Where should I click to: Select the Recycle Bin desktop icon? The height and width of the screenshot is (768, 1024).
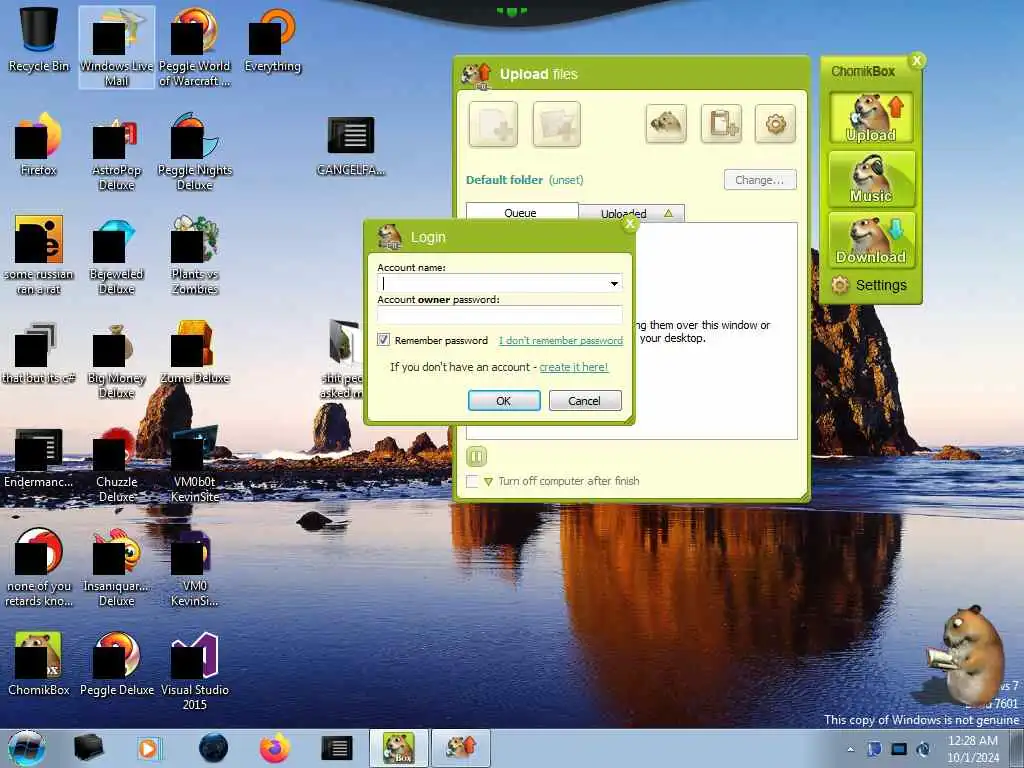[x=39, y=40]
